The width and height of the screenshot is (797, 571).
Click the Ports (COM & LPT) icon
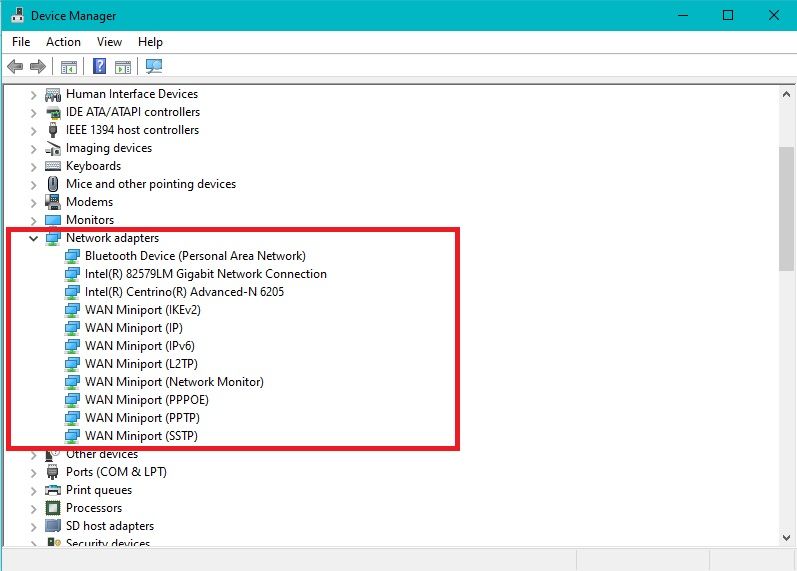pyautogui.click(x=53, y=472)
